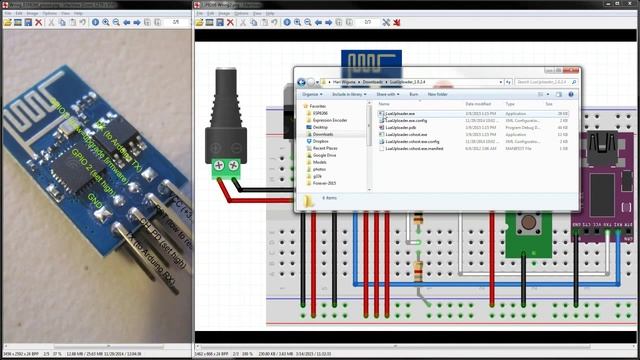Zoom out icon in left IrfanView toolbar
Viewport: 640px width, 360px height.
tap(116, 22)
